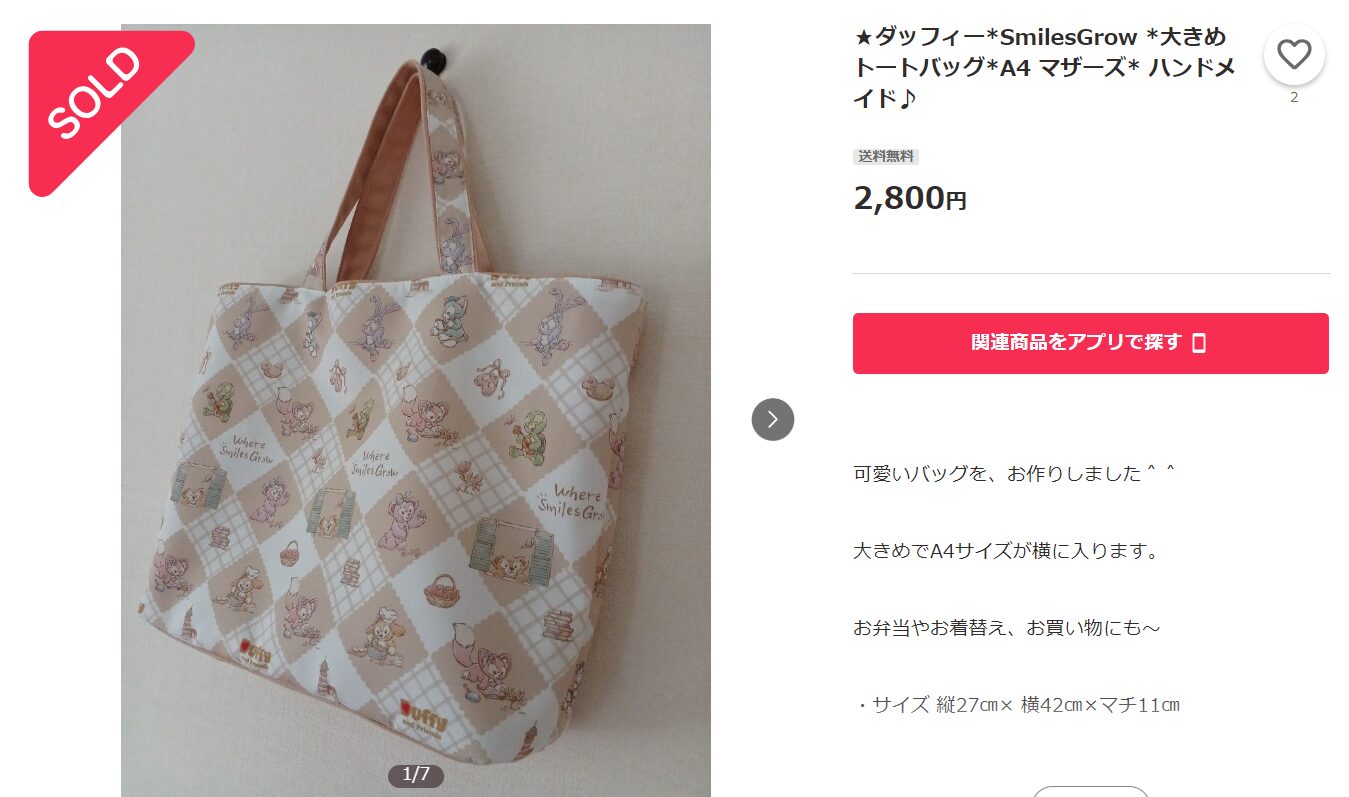The height and width of the screenshot is (797, 1349).
Task: Click the partially visible rounded button below description
Action: (1090, 791)
